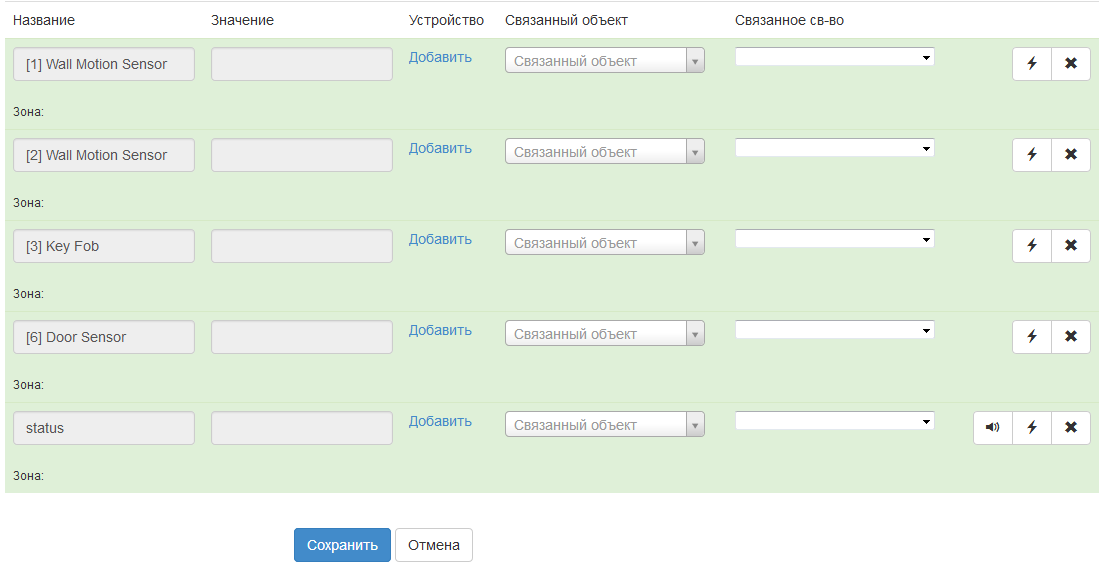
Task: Click Добавить link in Key Fob row
Action: [440, 239]
